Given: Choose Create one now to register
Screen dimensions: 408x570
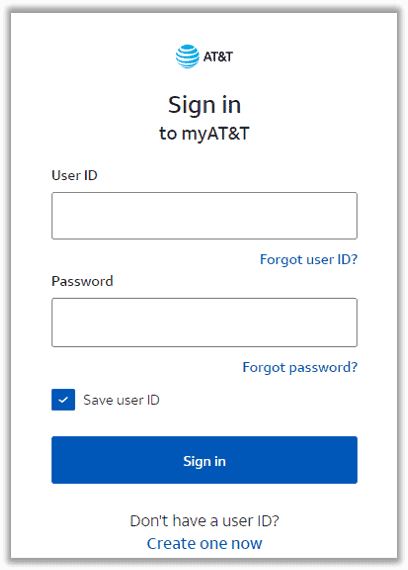Looking at the screenshot, I should pyautogui.click(x=204, y=543).
